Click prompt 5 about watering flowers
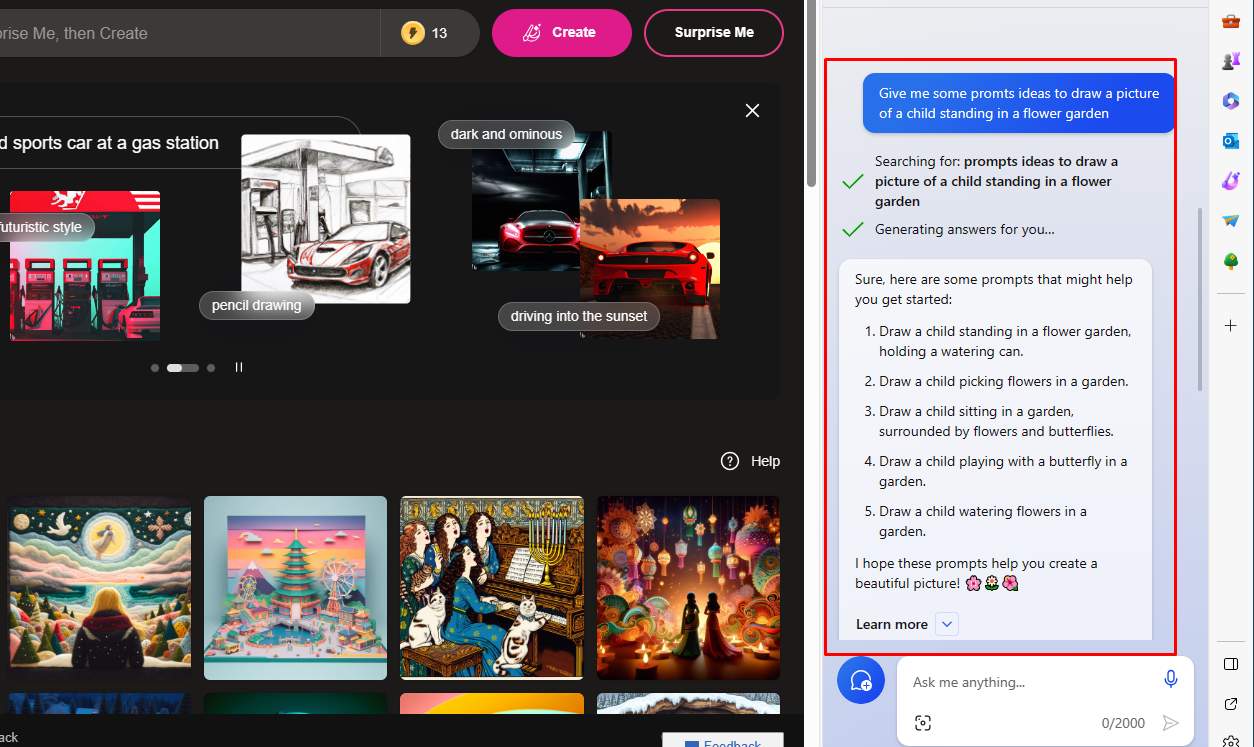This screenshot has width=1254, height=747. [983, 521]
